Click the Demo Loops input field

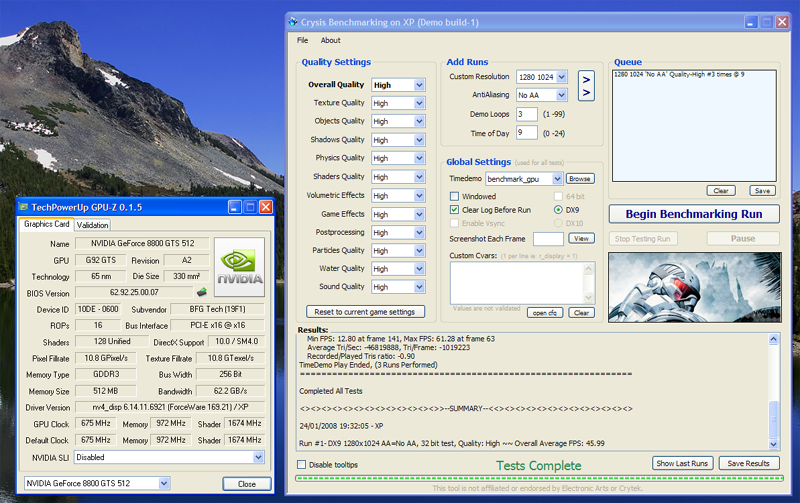pyautogui.click(x=527, y=114)
